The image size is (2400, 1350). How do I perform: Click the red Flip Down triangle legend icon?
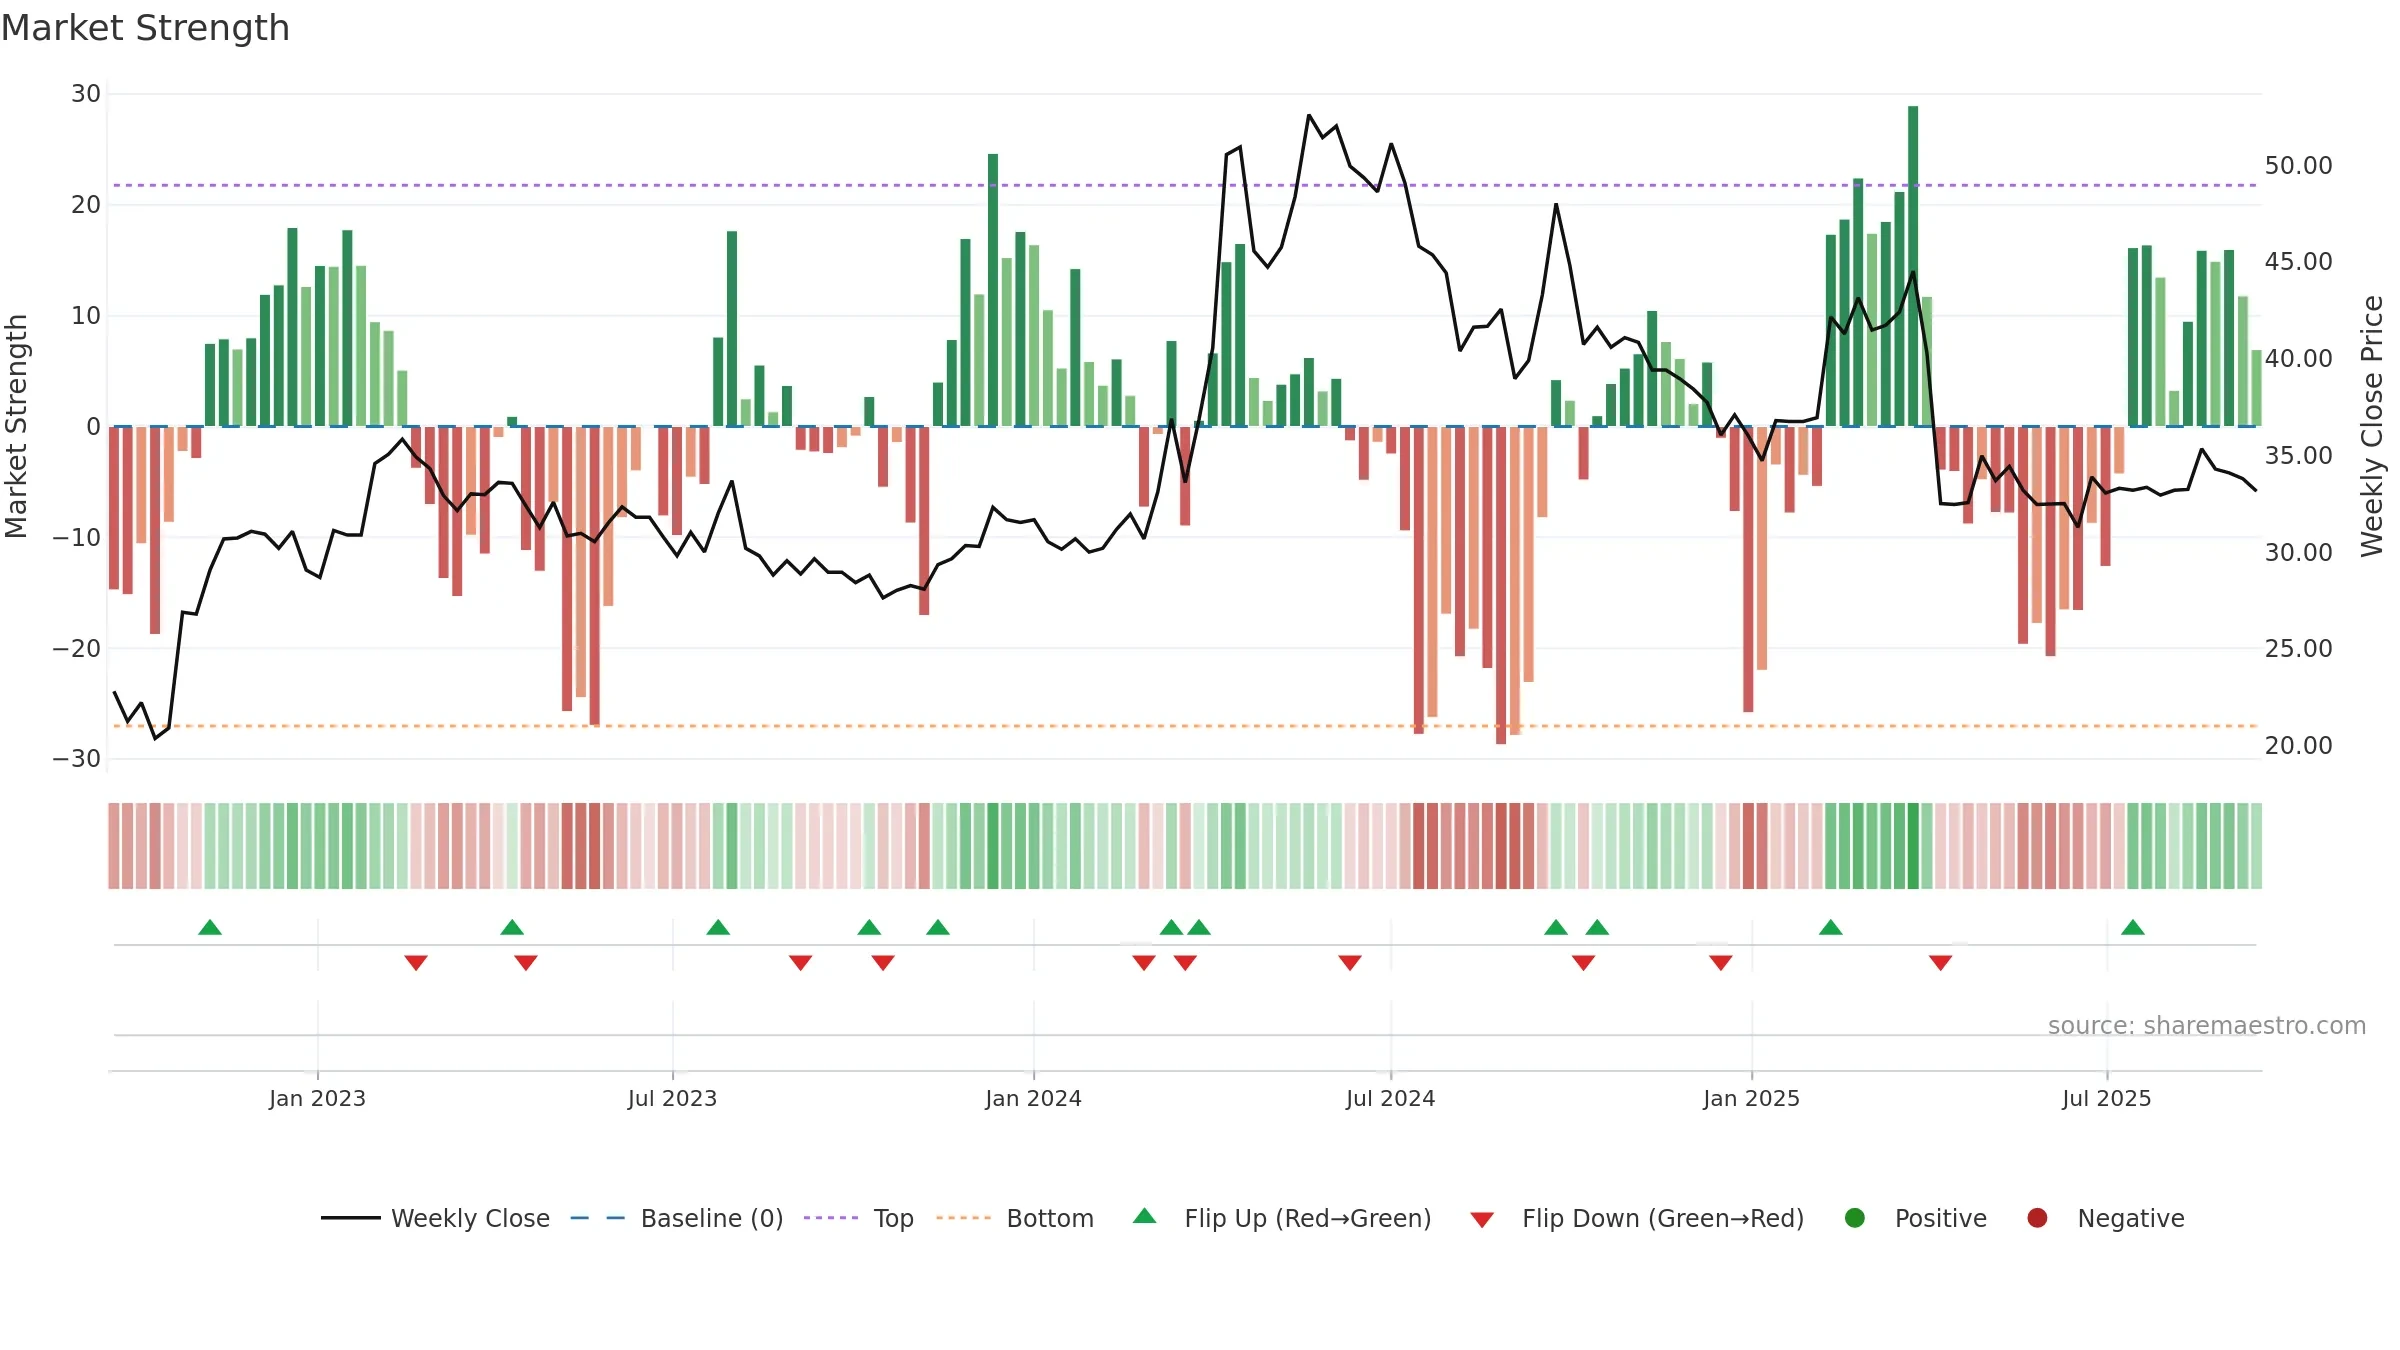click(1482, 1220)
